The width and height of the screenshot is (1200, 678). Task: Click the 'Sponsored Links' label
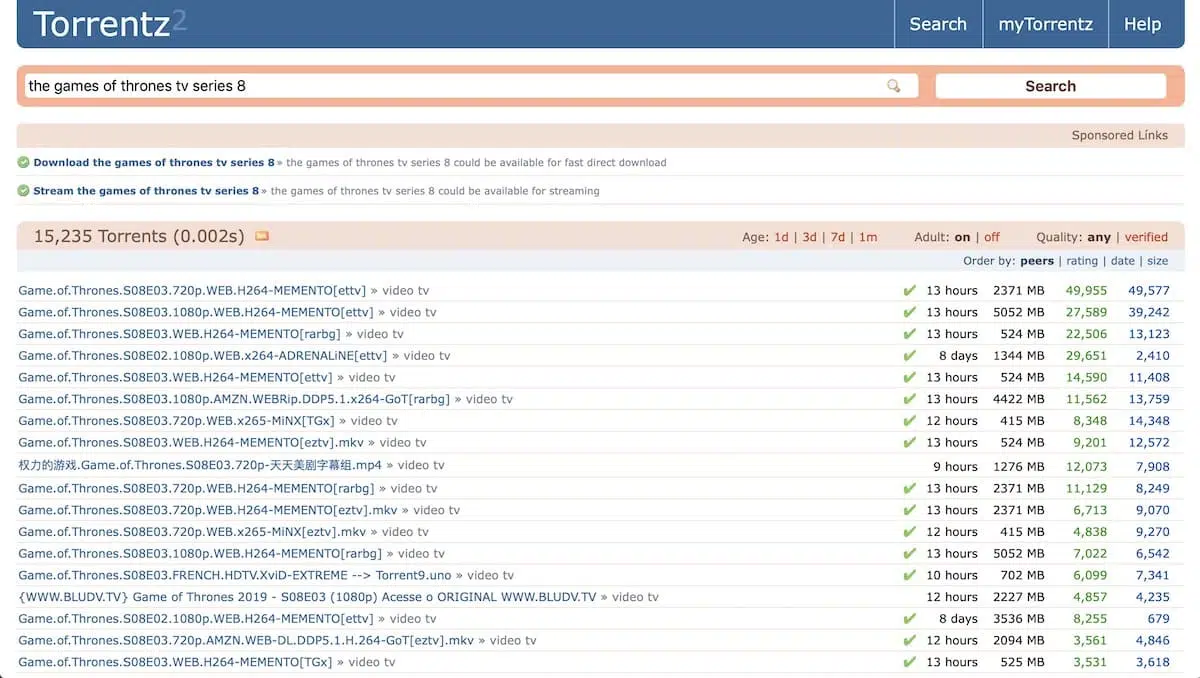click(1120, 135)
